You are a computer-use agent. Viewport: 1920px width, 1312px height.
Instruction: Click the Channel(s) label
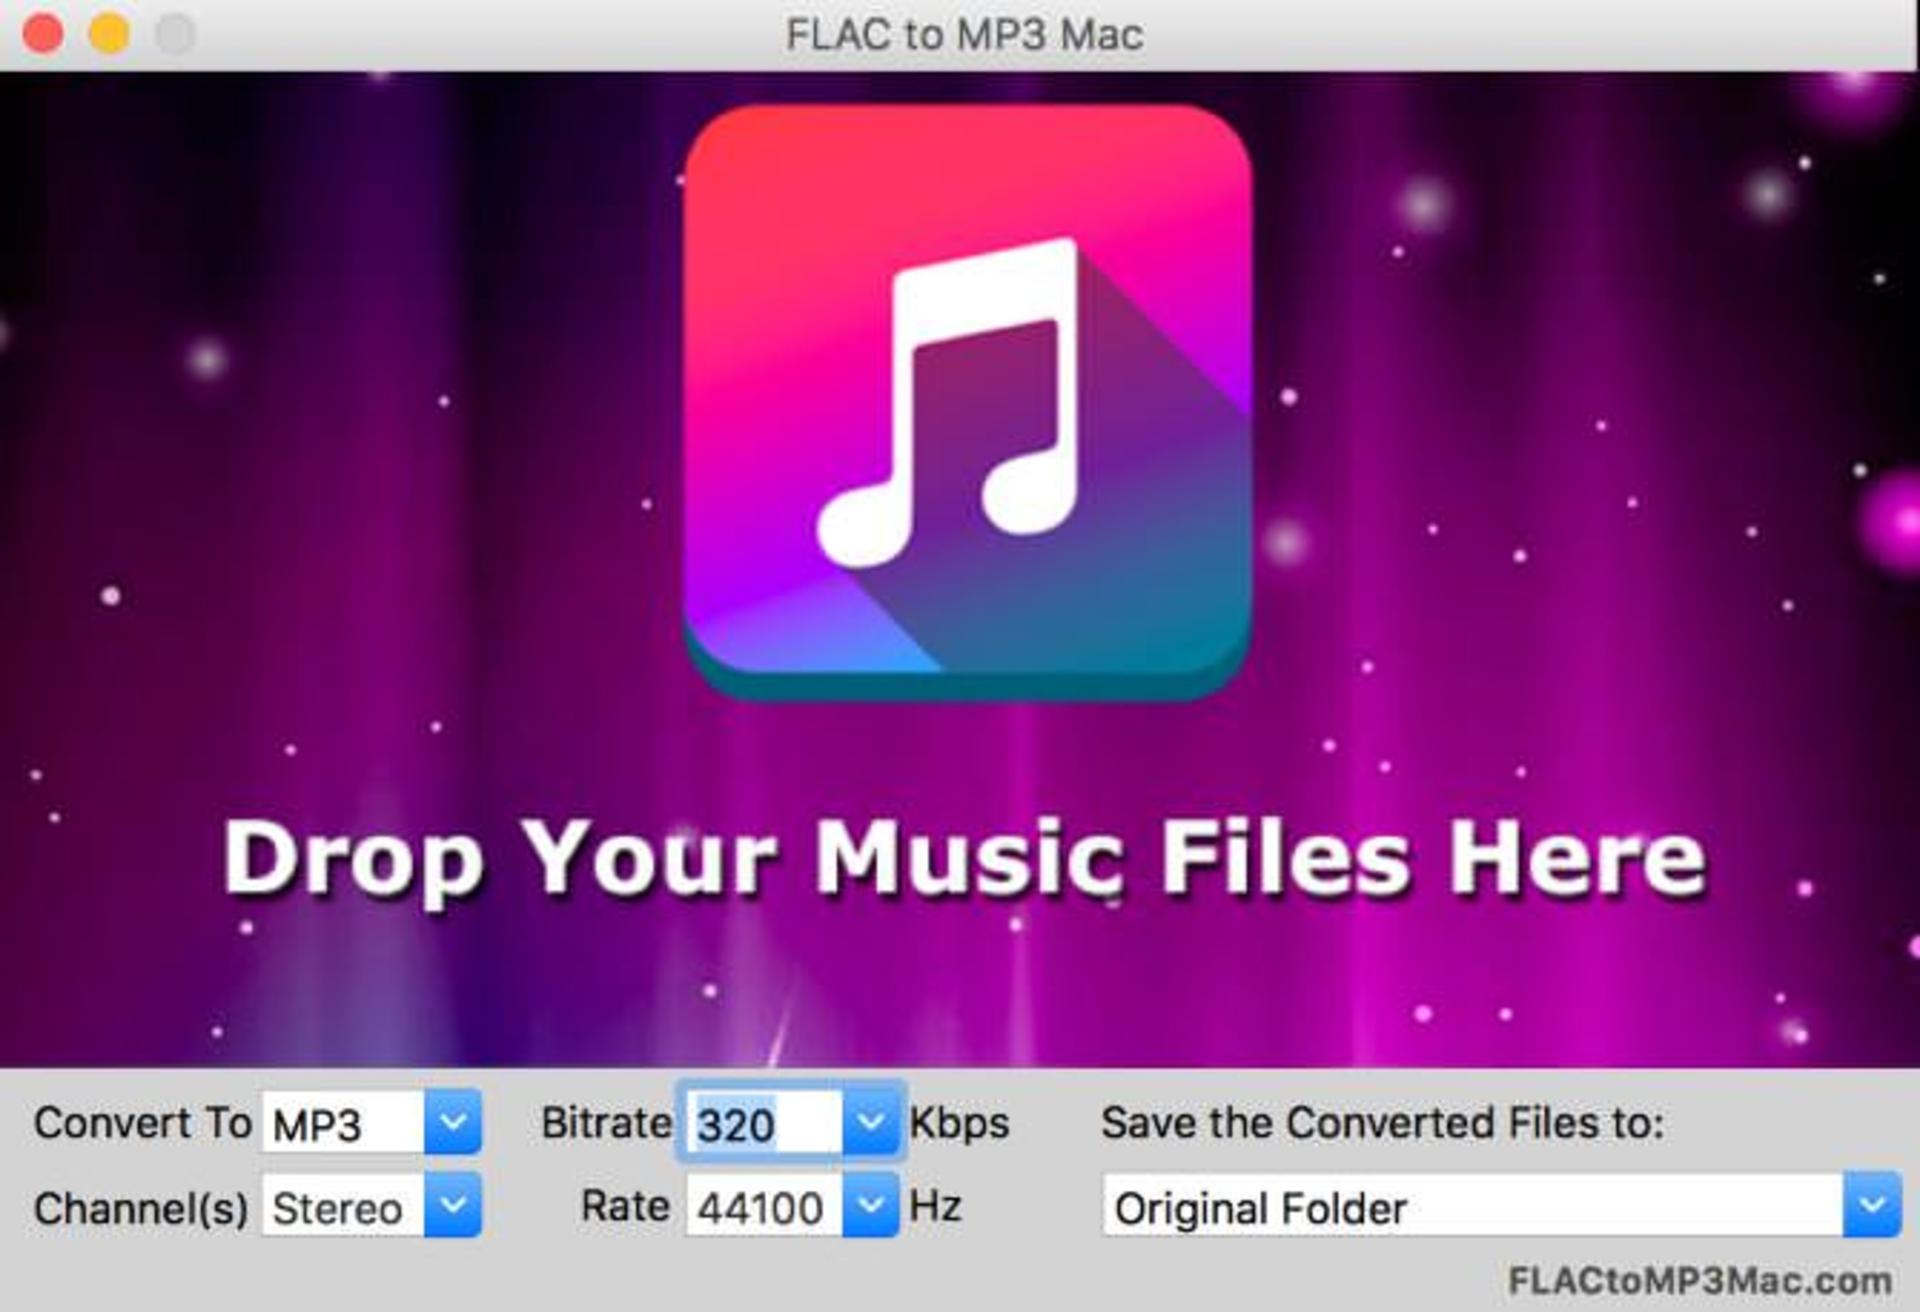click(141, 1209)
